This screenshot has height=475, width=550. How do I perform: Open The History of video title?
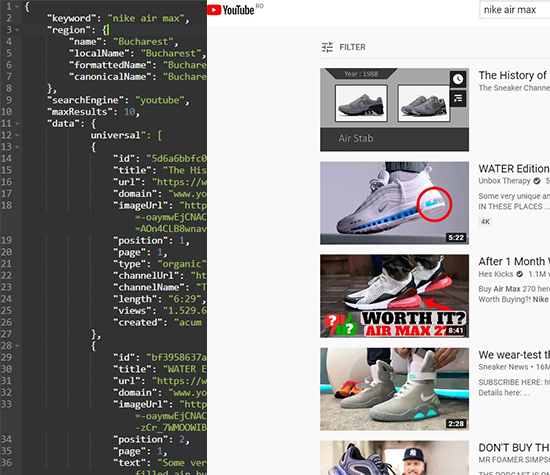tap(514, 75)
